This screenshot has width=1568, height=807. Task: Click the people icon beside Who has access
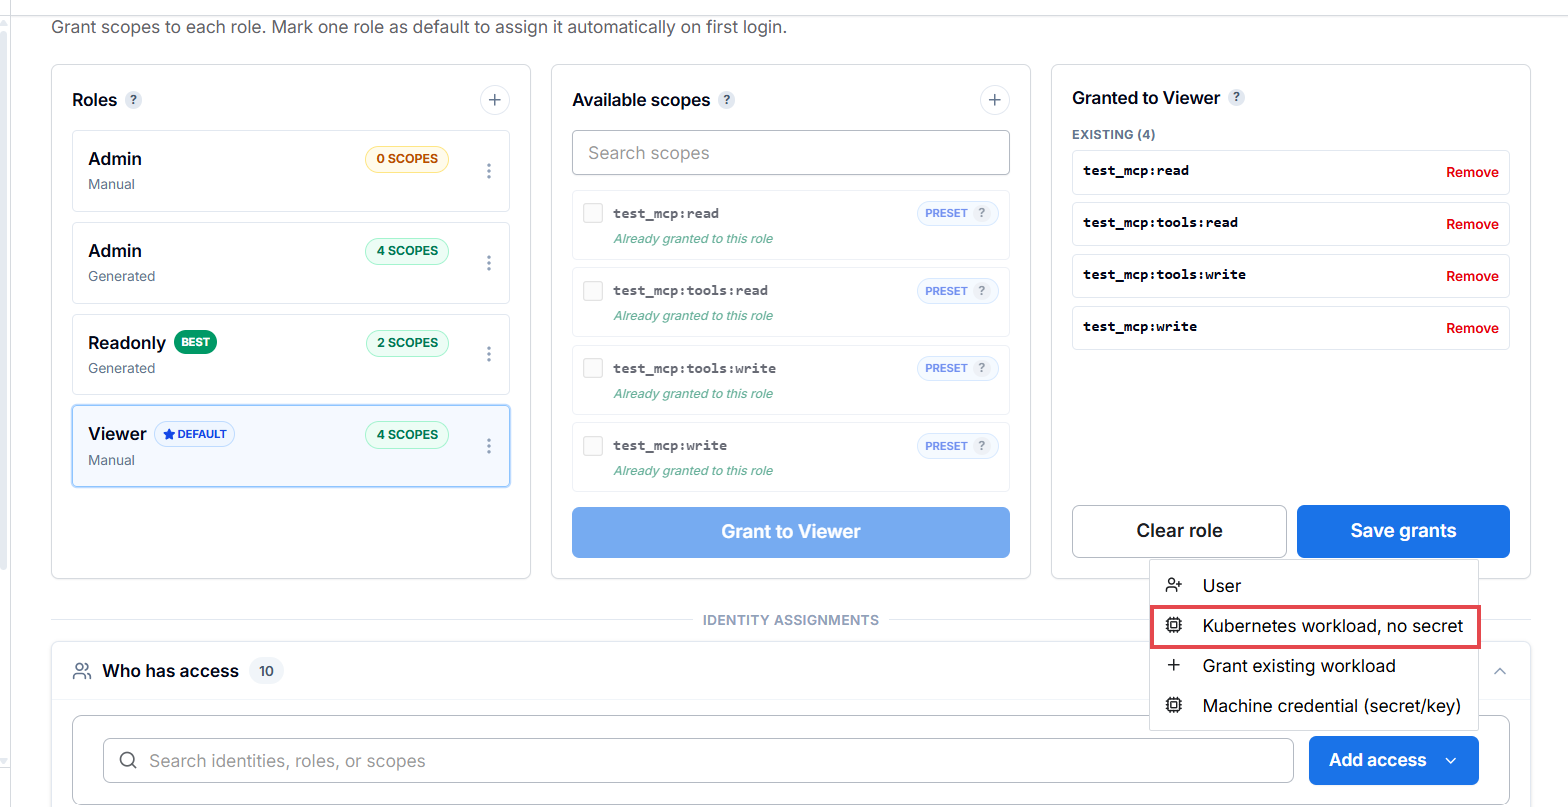point(82,671)
